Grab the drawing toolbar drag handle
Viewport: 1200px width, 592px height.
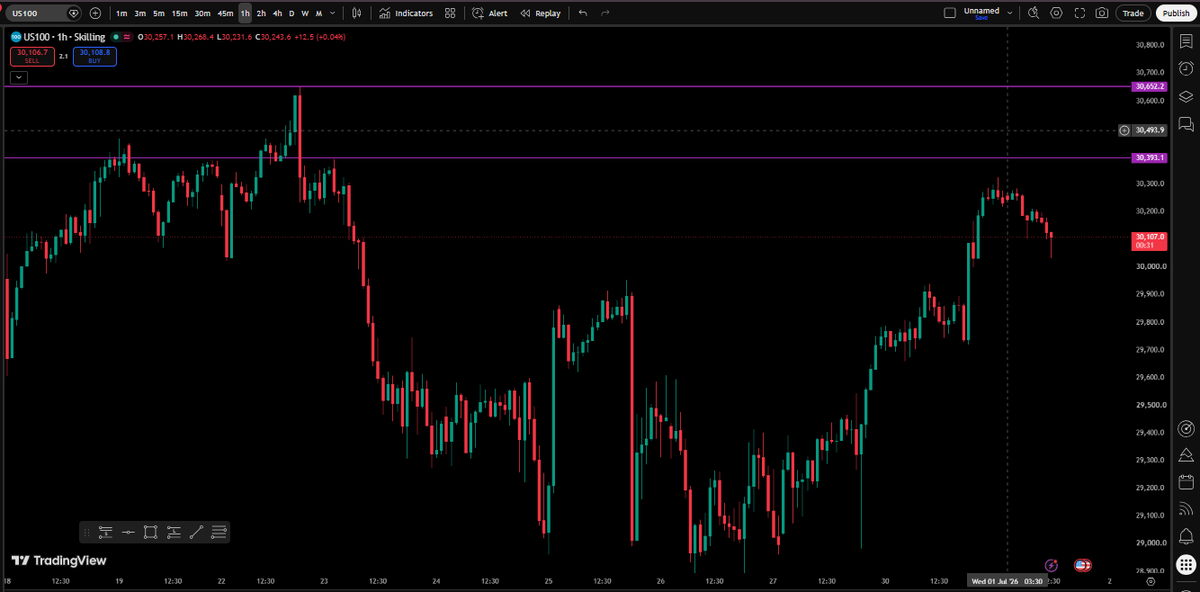click(x=88, y=532)
